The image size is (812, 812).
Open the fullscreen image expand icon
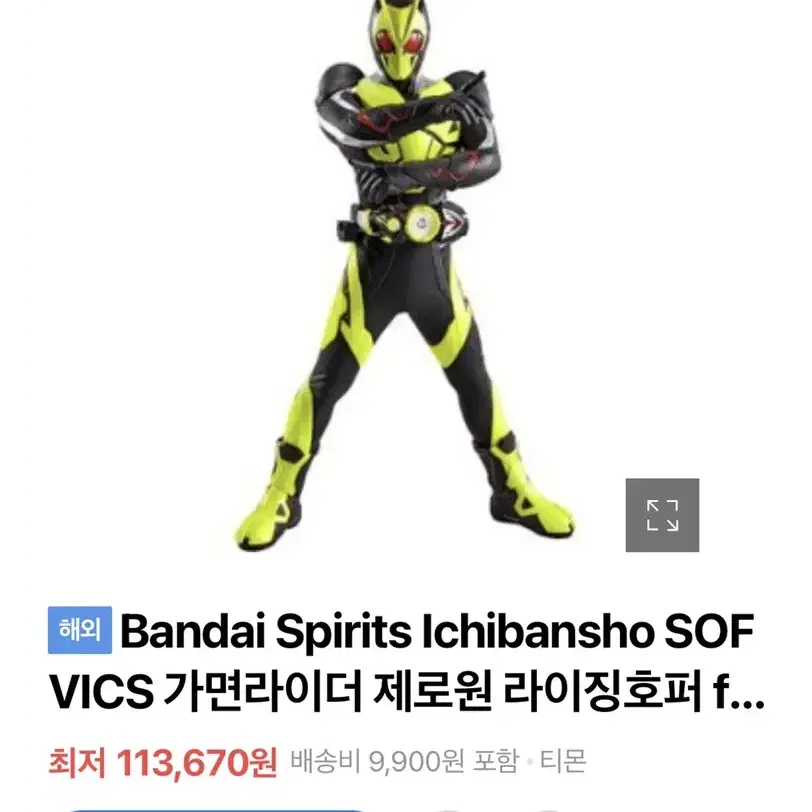click(x=662, y=515)
